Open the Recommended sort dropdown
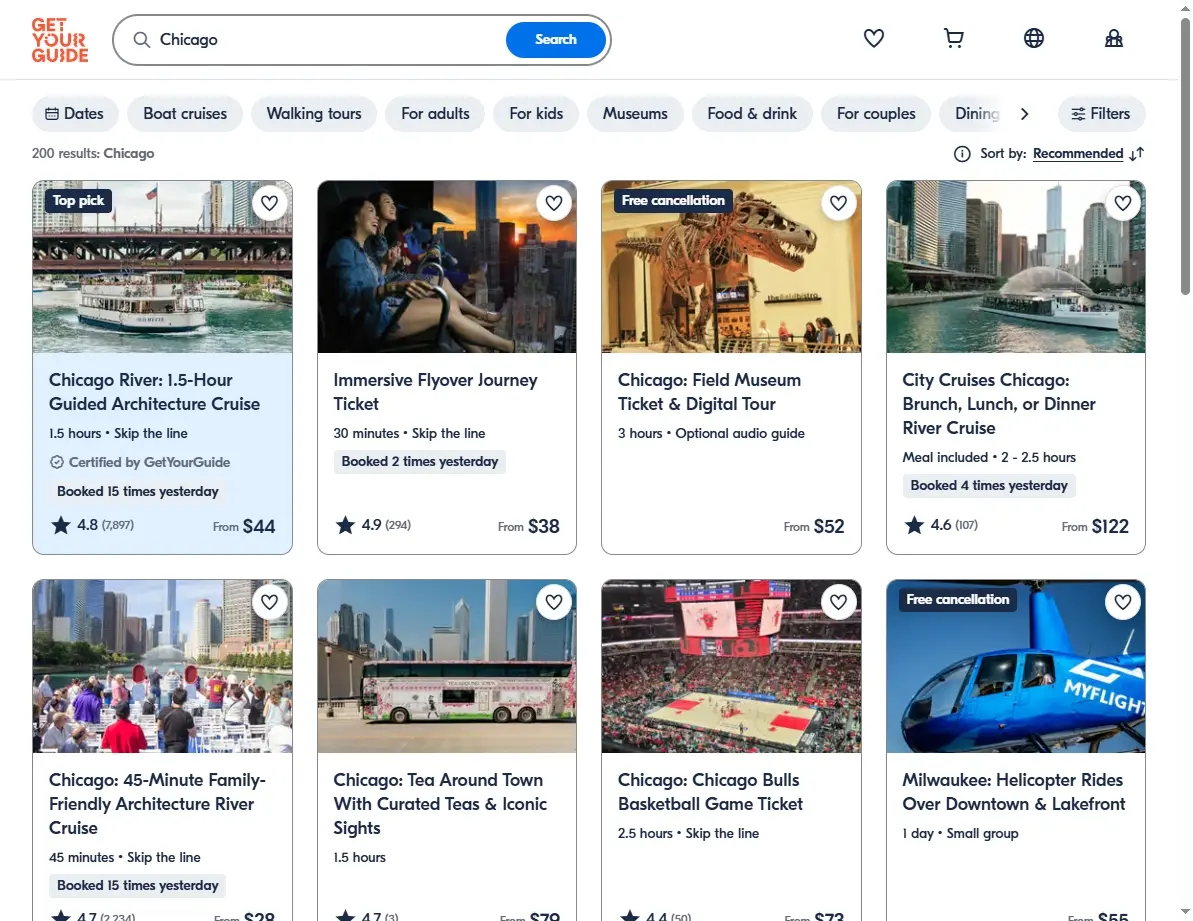The width and height of the screenshot is (1193, 921). (1077, 154)
